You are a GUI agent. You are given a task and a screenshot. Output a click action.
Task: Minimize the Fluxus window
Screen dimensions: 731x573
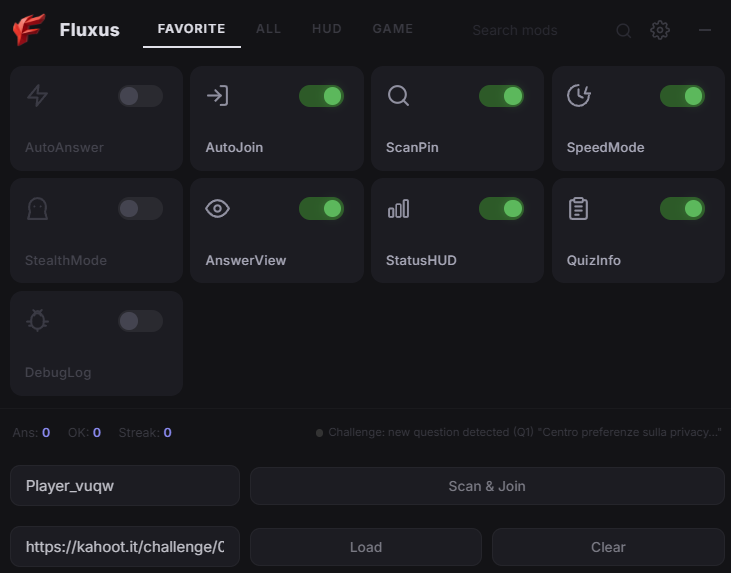coord(705,30)
